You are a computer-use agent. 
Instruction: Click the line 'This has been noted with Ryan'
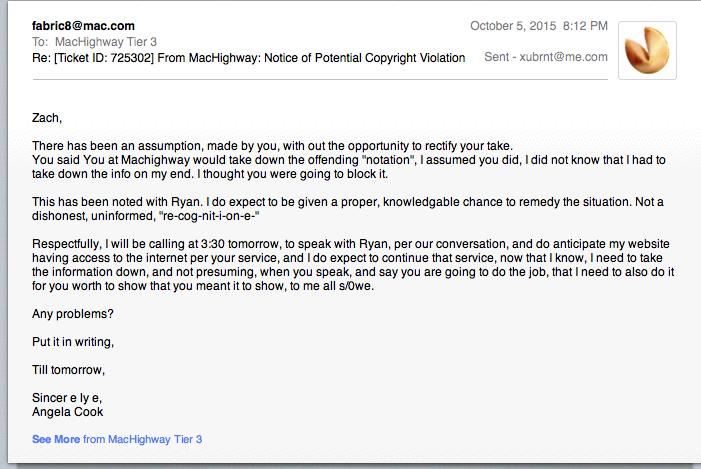point(348,202)
